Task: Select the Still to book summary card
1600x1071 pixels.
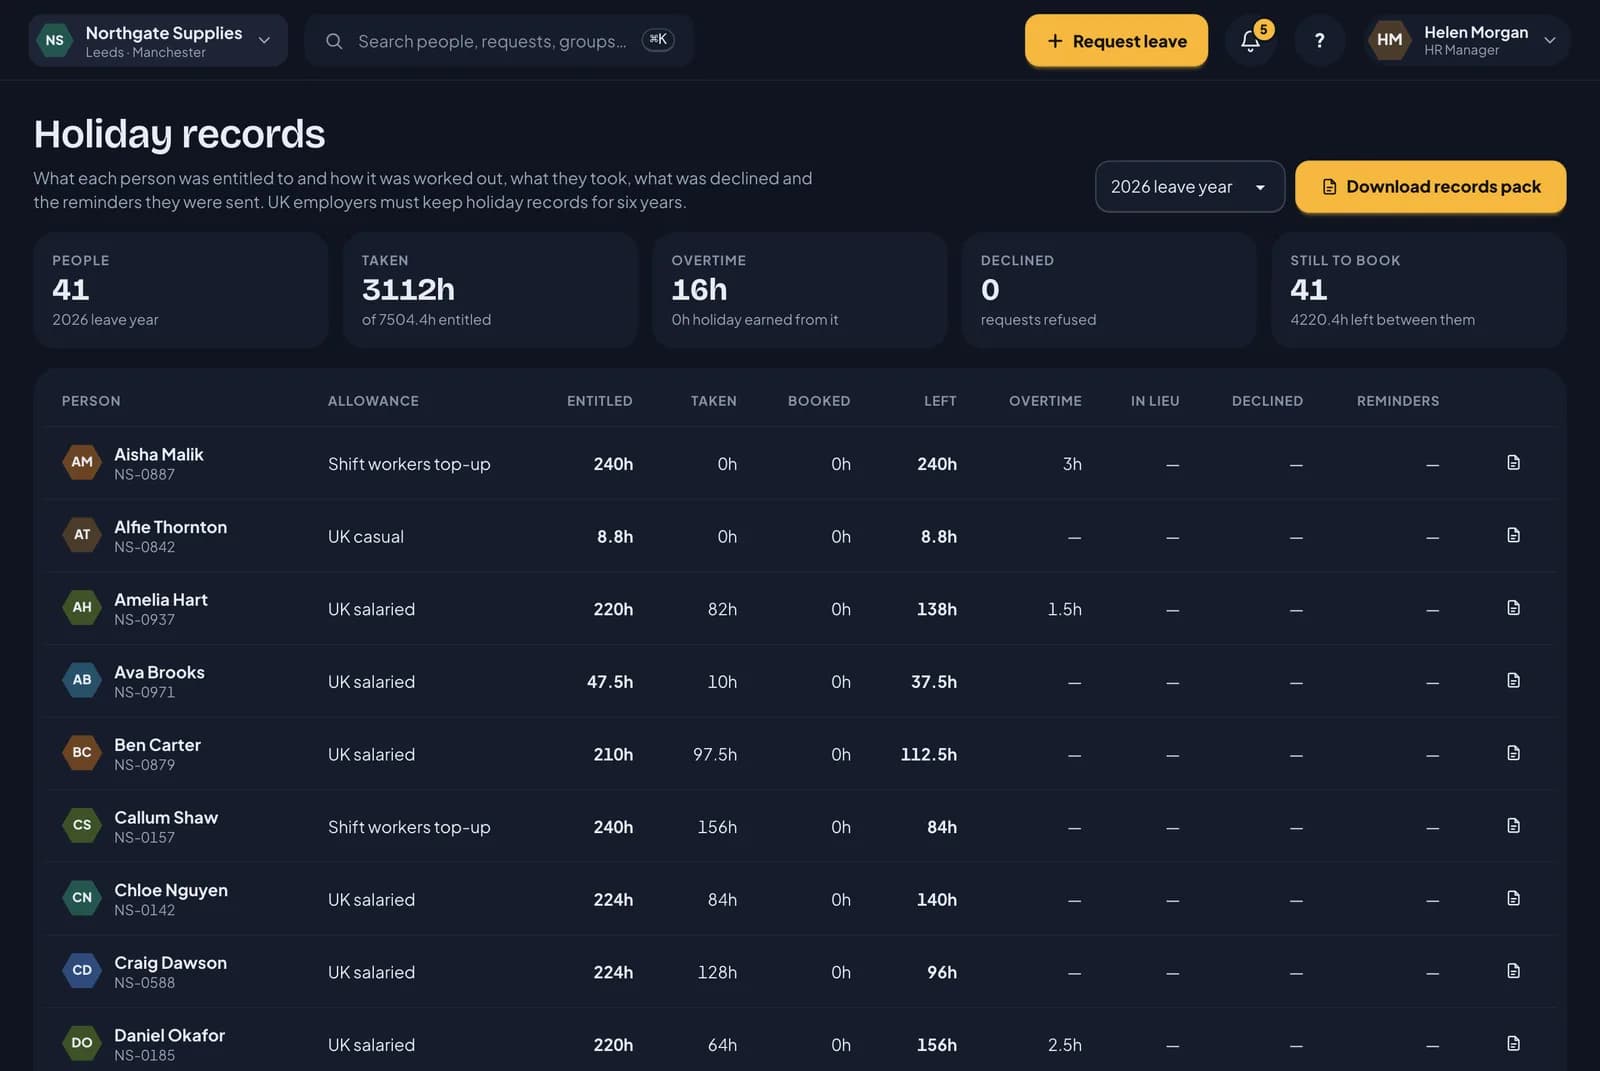Action: pyautogui.click(x=1418, y=290)
